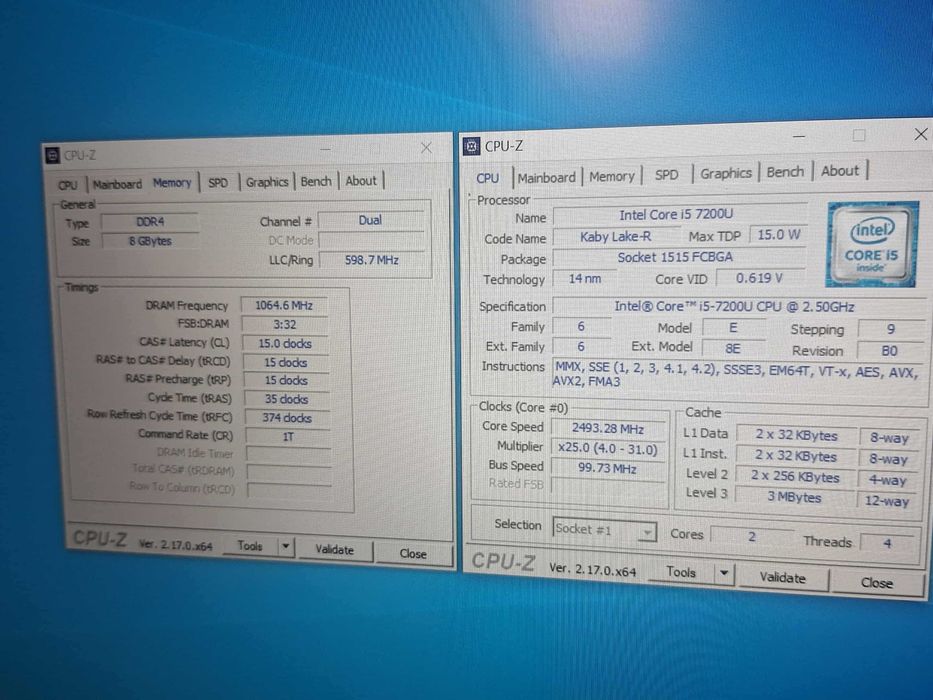Open the Graphics tab in the right window

pos(725,173)
